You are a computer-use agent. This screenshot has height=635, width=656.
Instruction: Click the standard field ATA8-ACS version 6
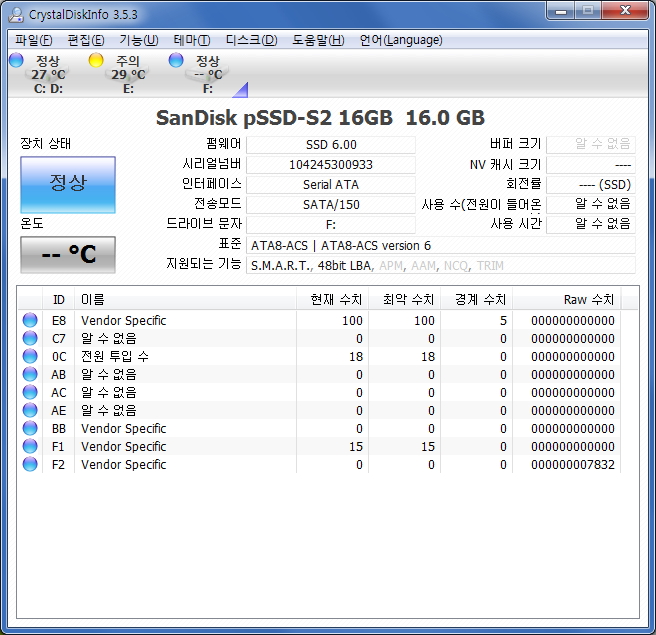pyautogui.click(x=441, y=246)
